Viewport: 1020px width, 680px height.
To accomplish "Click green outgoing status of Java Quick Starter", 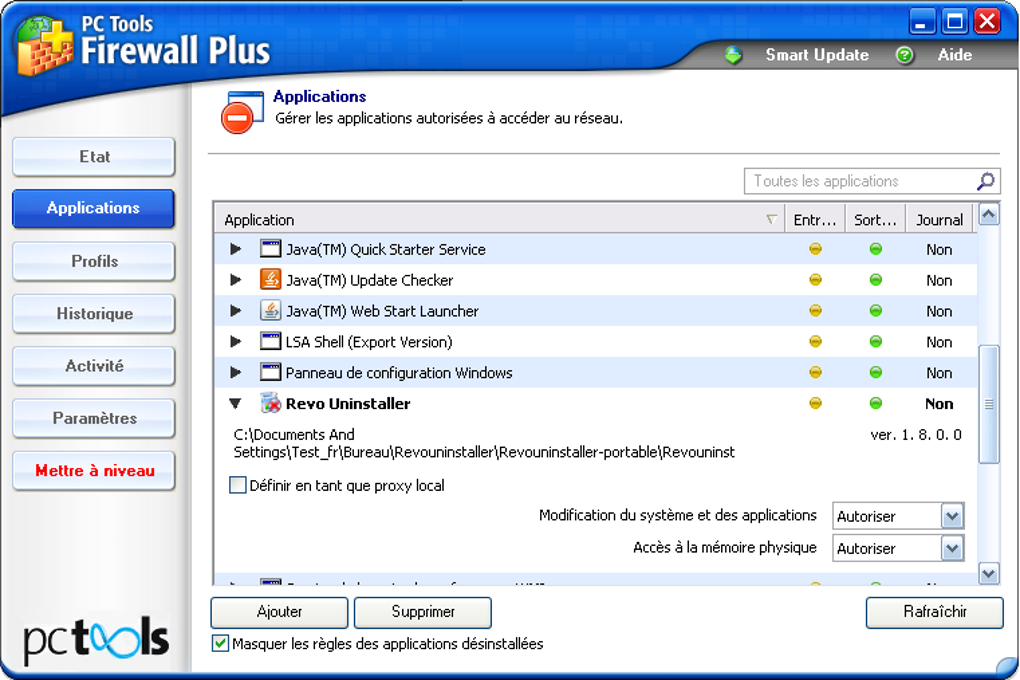I will 876,249.
